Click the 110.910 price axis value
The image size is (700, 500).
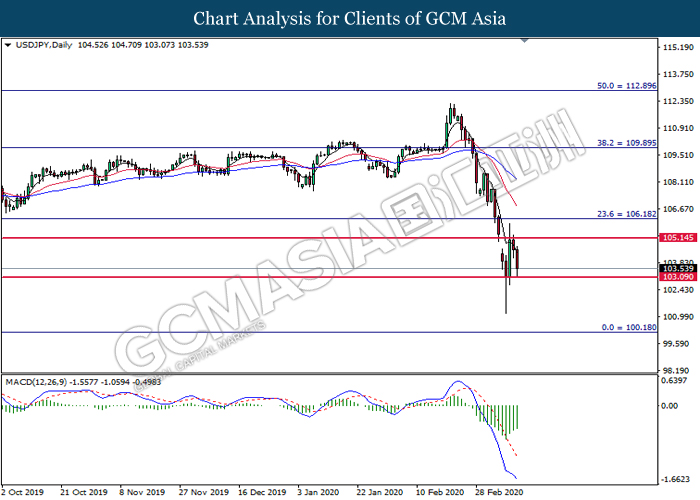coord(679,129)
